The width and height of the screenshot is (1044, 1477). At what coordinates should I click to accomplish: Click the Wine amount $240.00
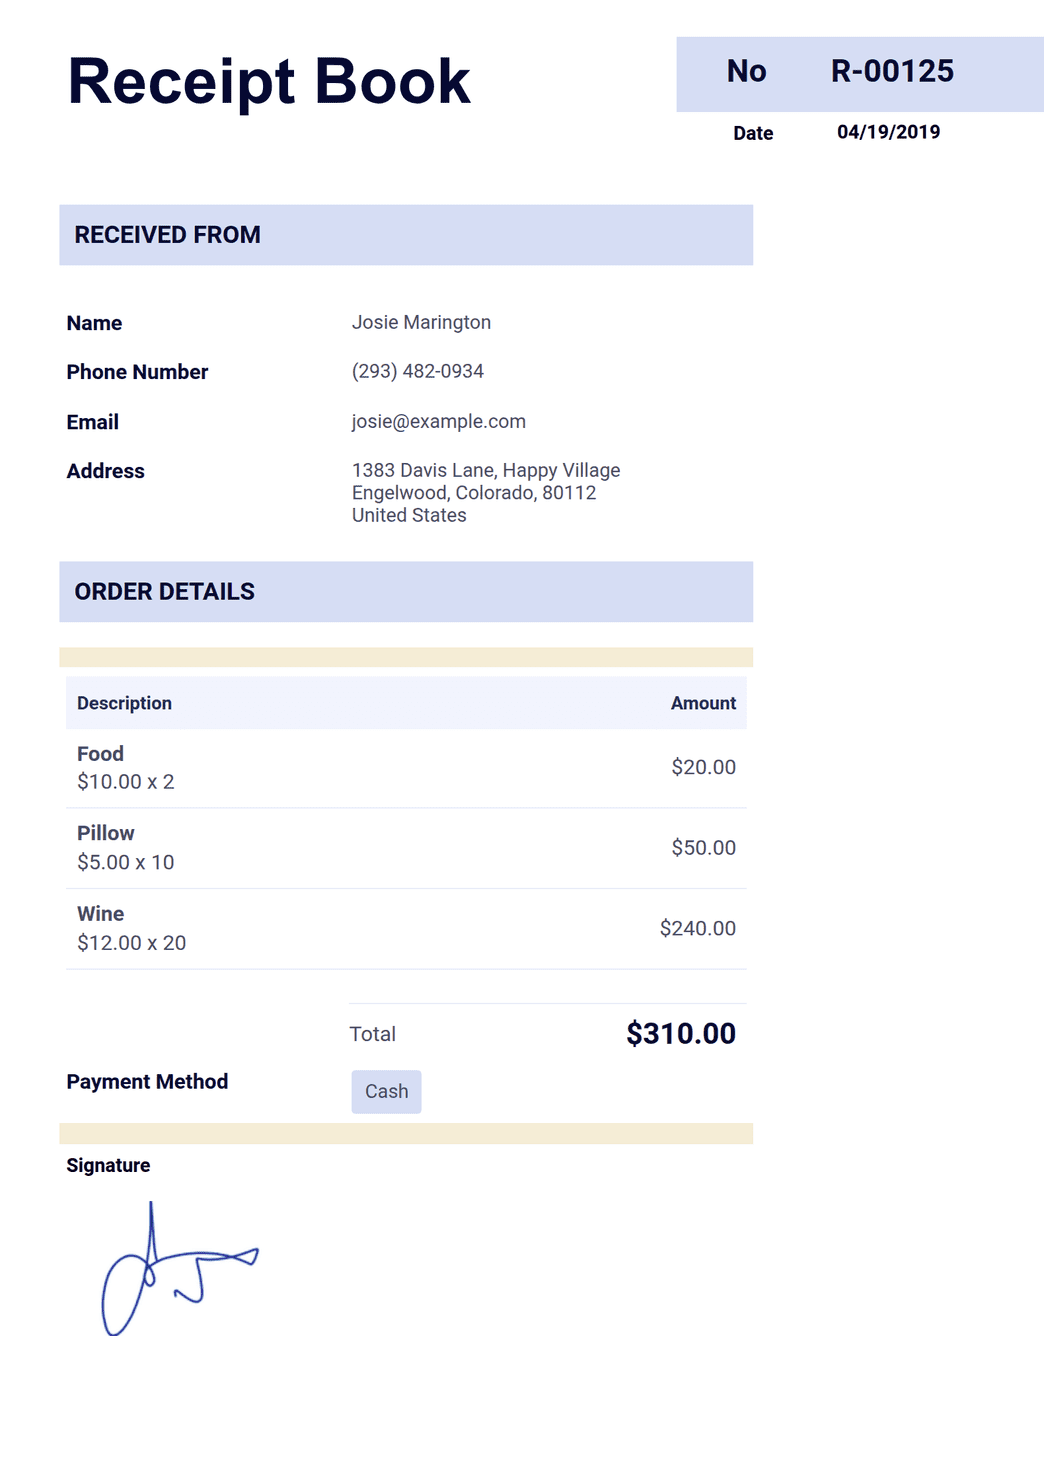[x=697, y=928]
